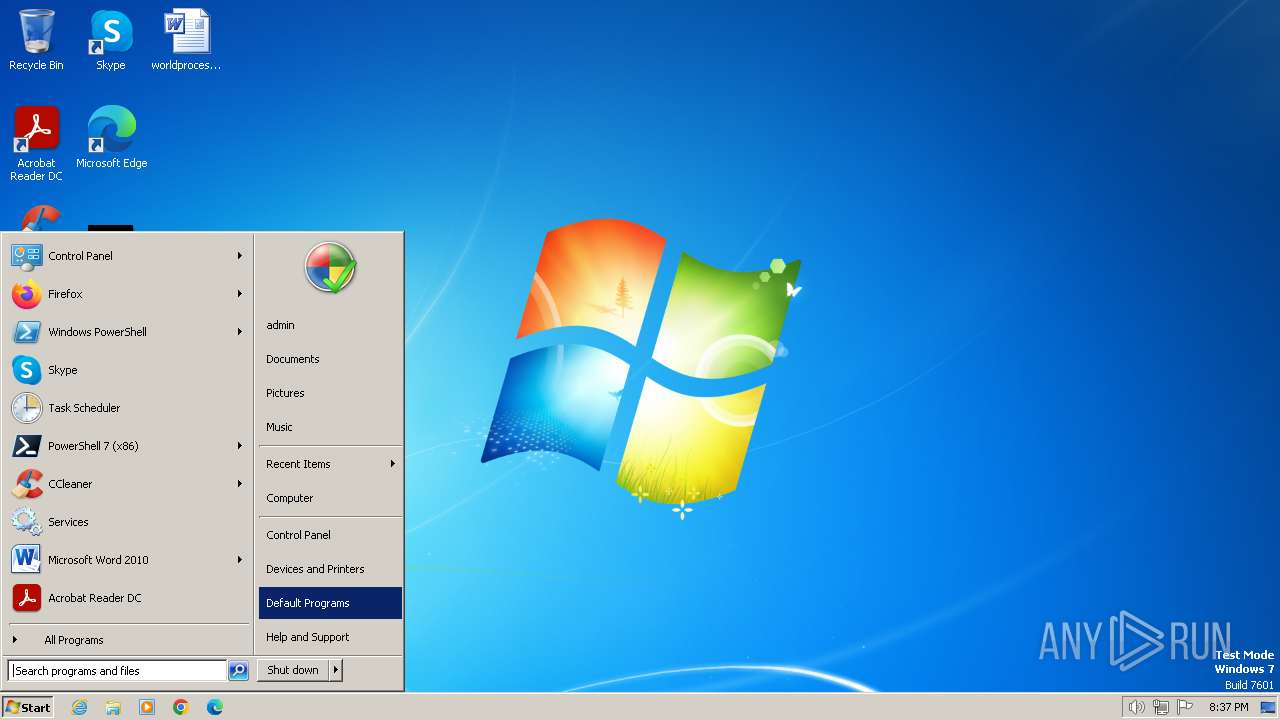Expand the Control Panel submenu arrow
The height and width of the screenshot is (720, 1280).
[x=240, y=256]
